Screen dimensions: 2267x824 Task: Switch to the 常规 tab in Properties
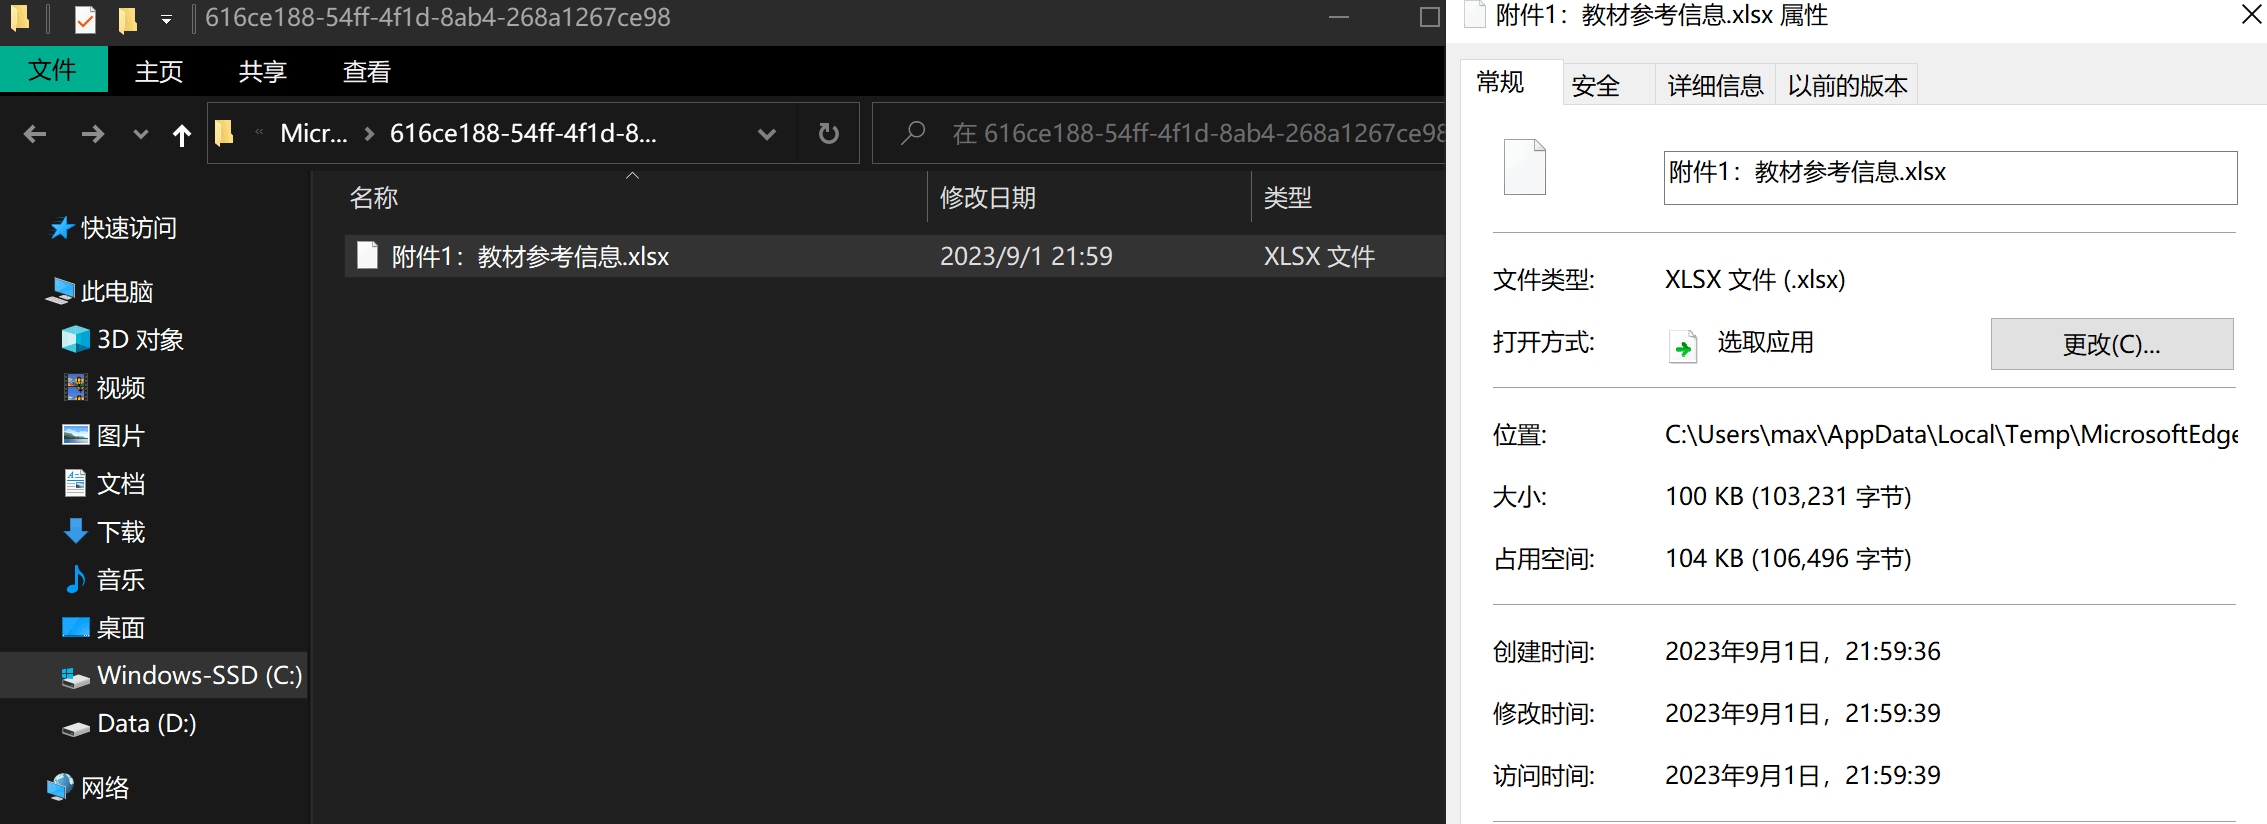click(x=1511, y=83)
